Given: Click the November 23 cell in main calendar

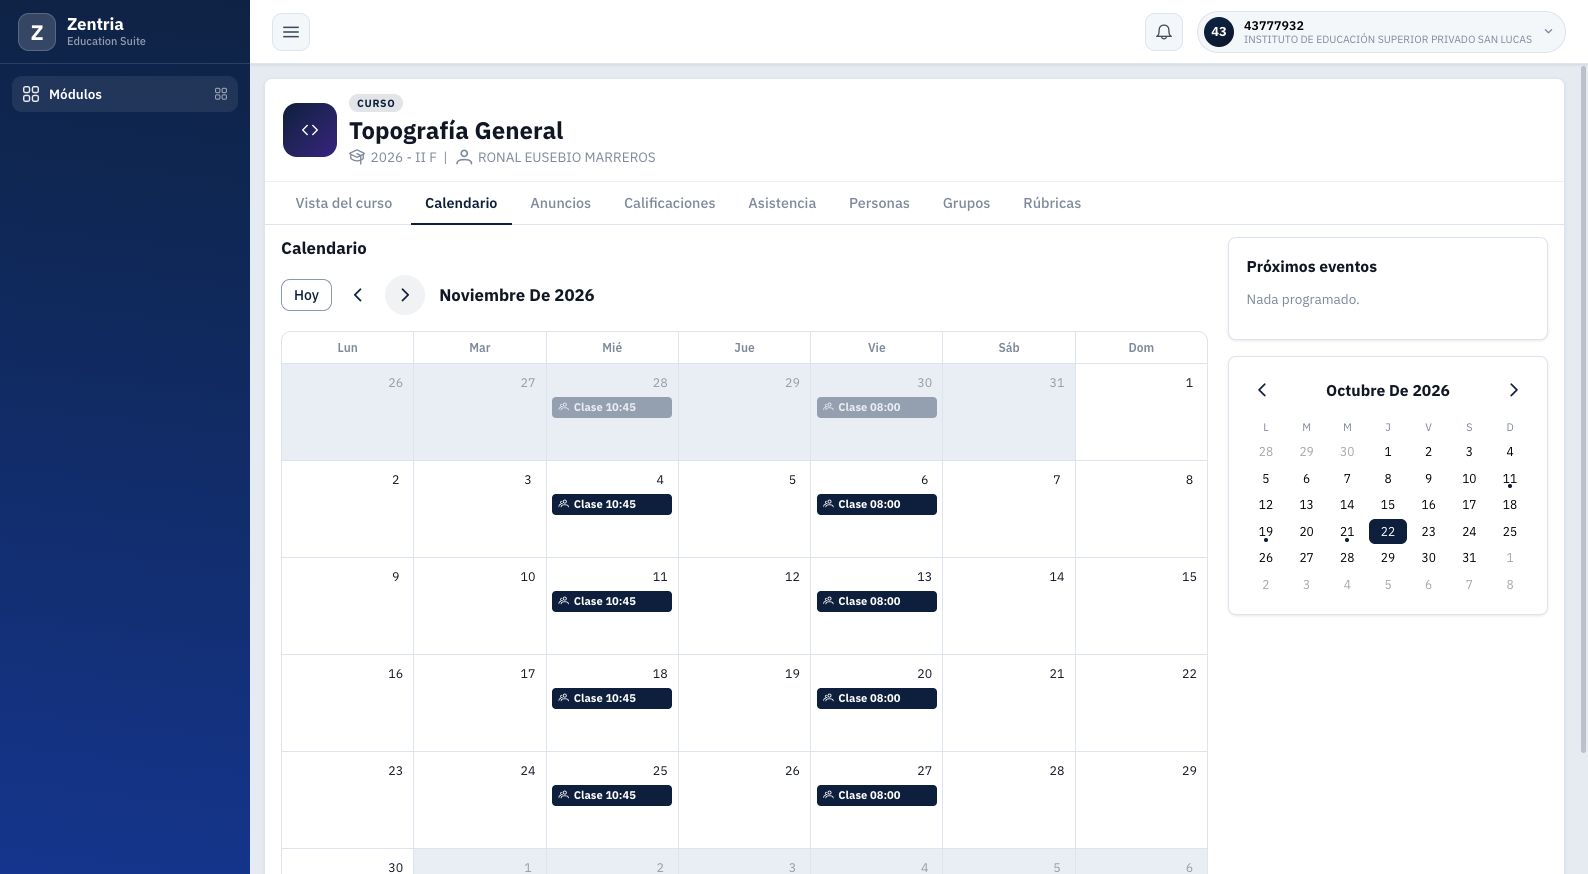Looking at the screenshot, I should [x=348, y=800].
